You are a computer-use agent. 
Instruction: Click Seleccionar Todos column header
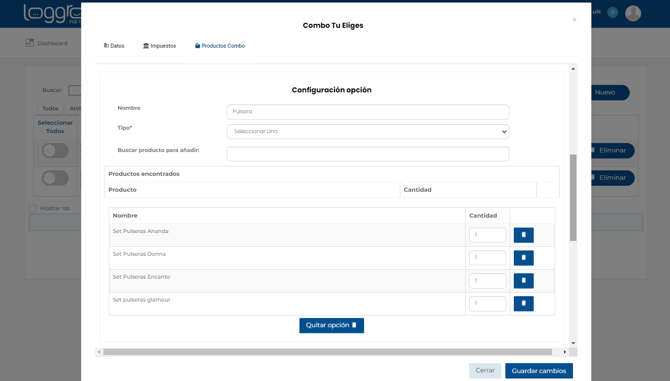pos(55,127)
